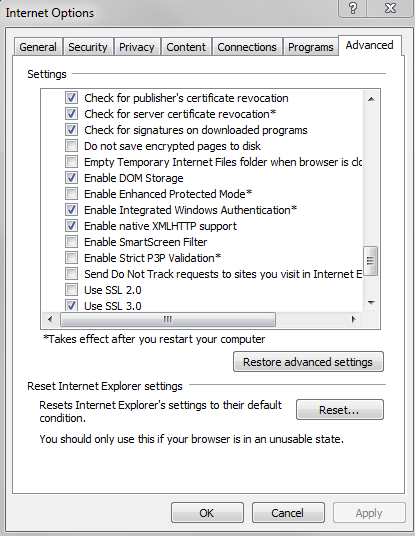This screenshot has width=415, height=536.
Task: Click the settings list scroll-up arrow
Action: click(371, 99)
